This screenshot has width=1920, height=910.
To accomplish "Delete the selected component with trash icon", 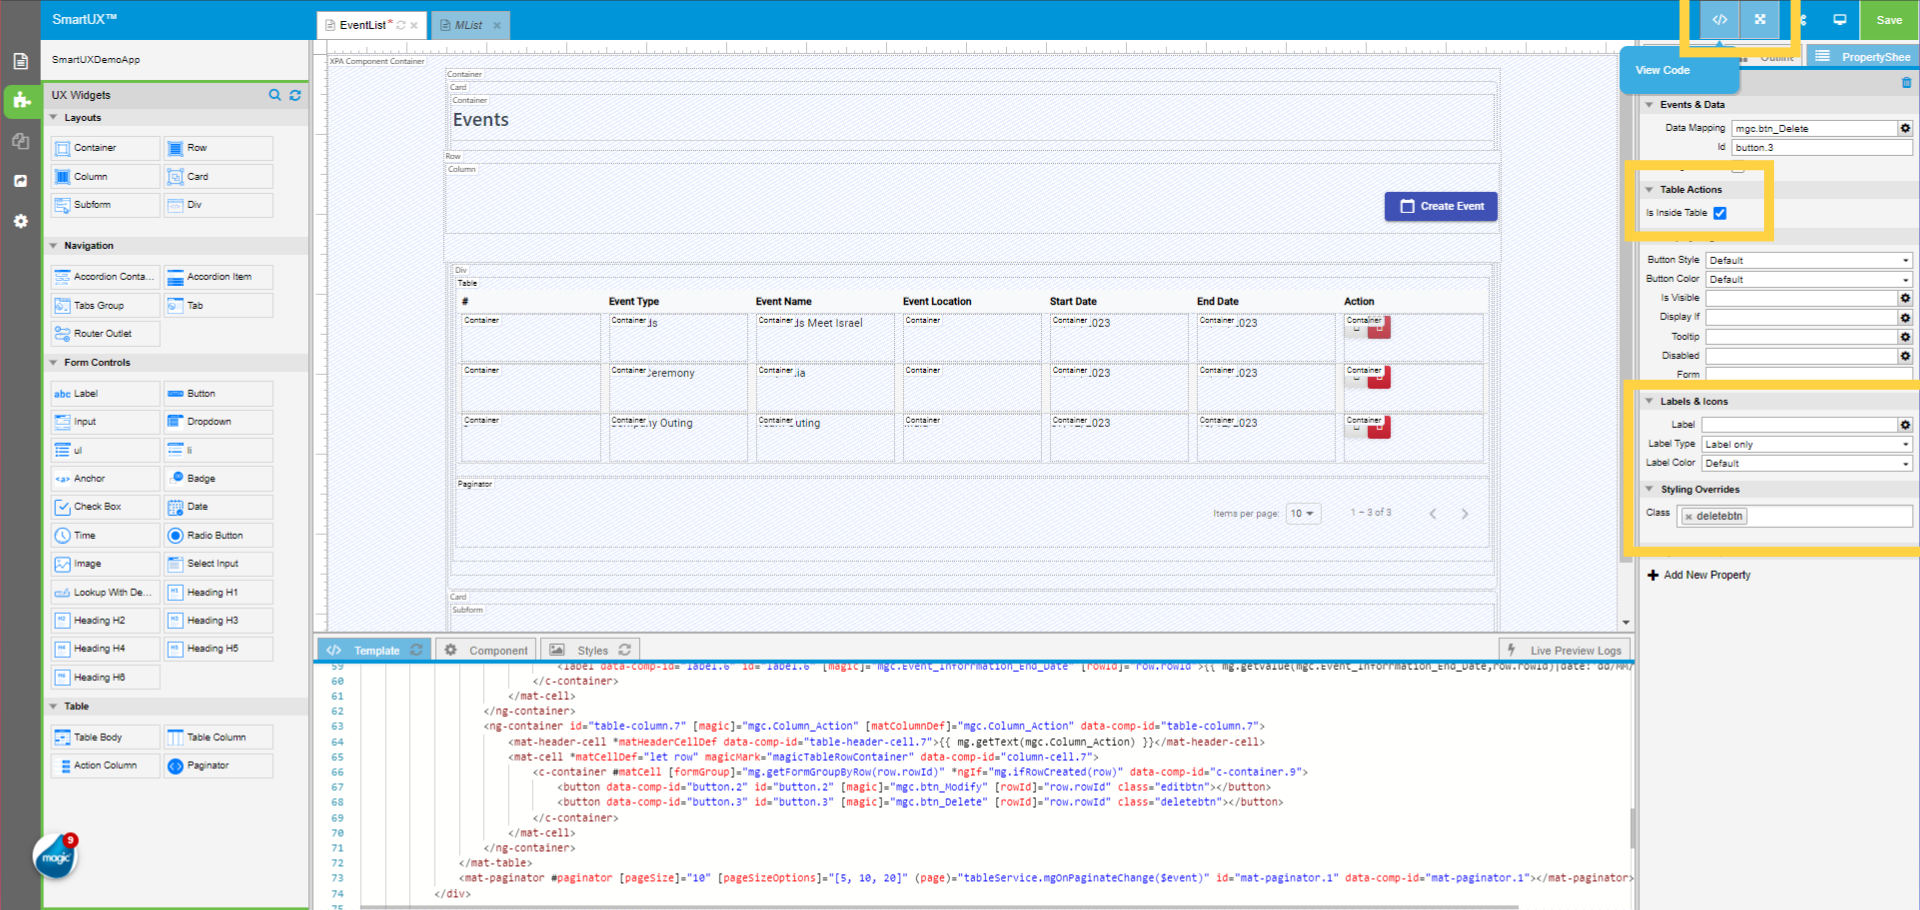I will pos(1906,83).
